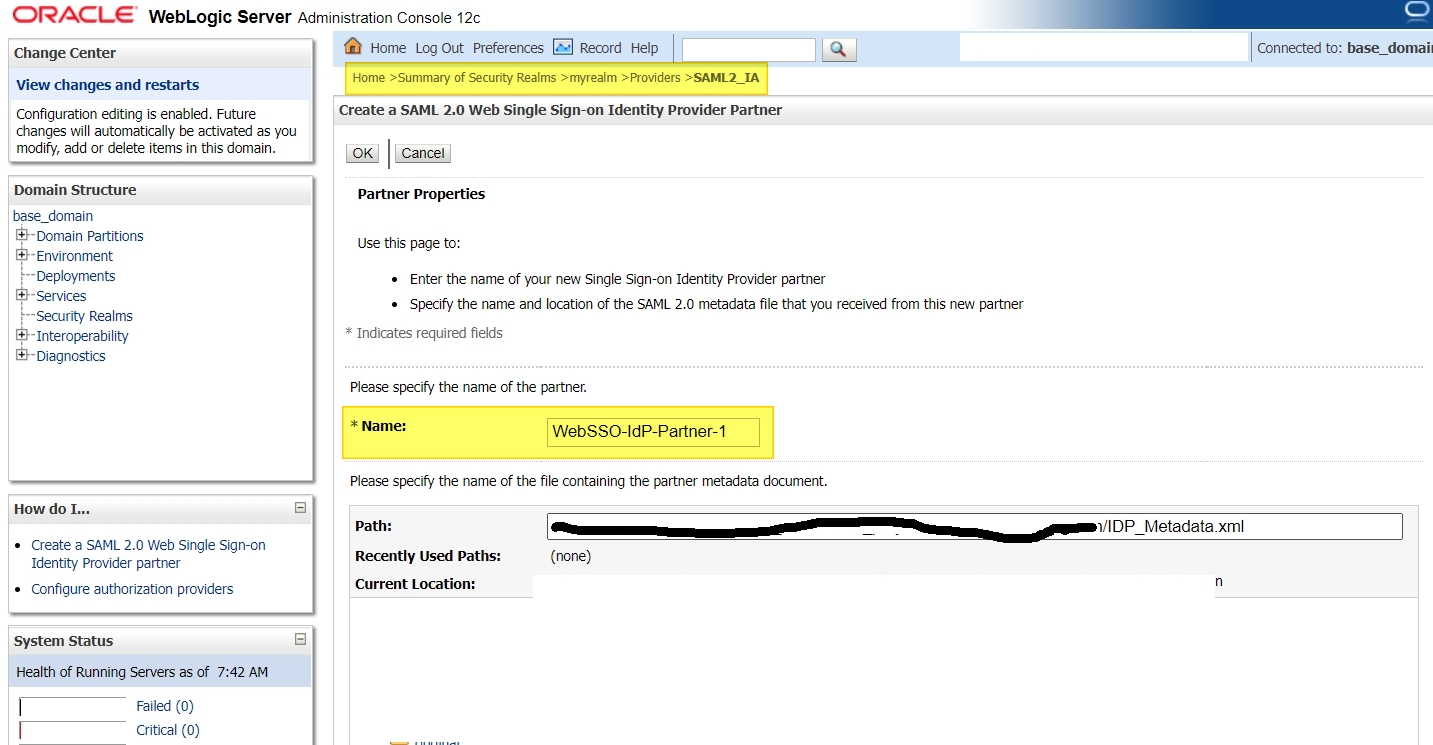
Task: Navigate to myrealm in the breadcrumb
Action: coord(593,77)
